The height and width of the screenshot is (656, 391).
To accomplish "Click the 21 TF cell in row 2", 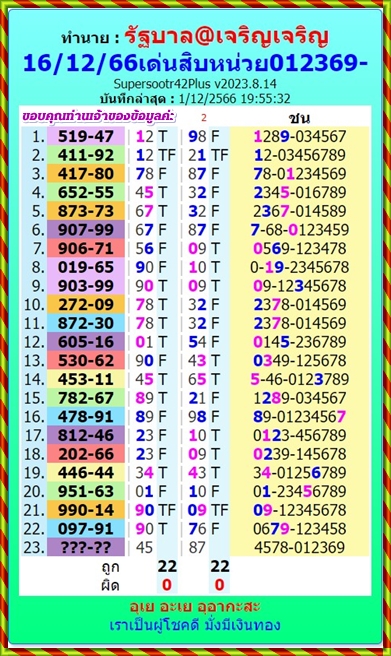I will [208, 155].
